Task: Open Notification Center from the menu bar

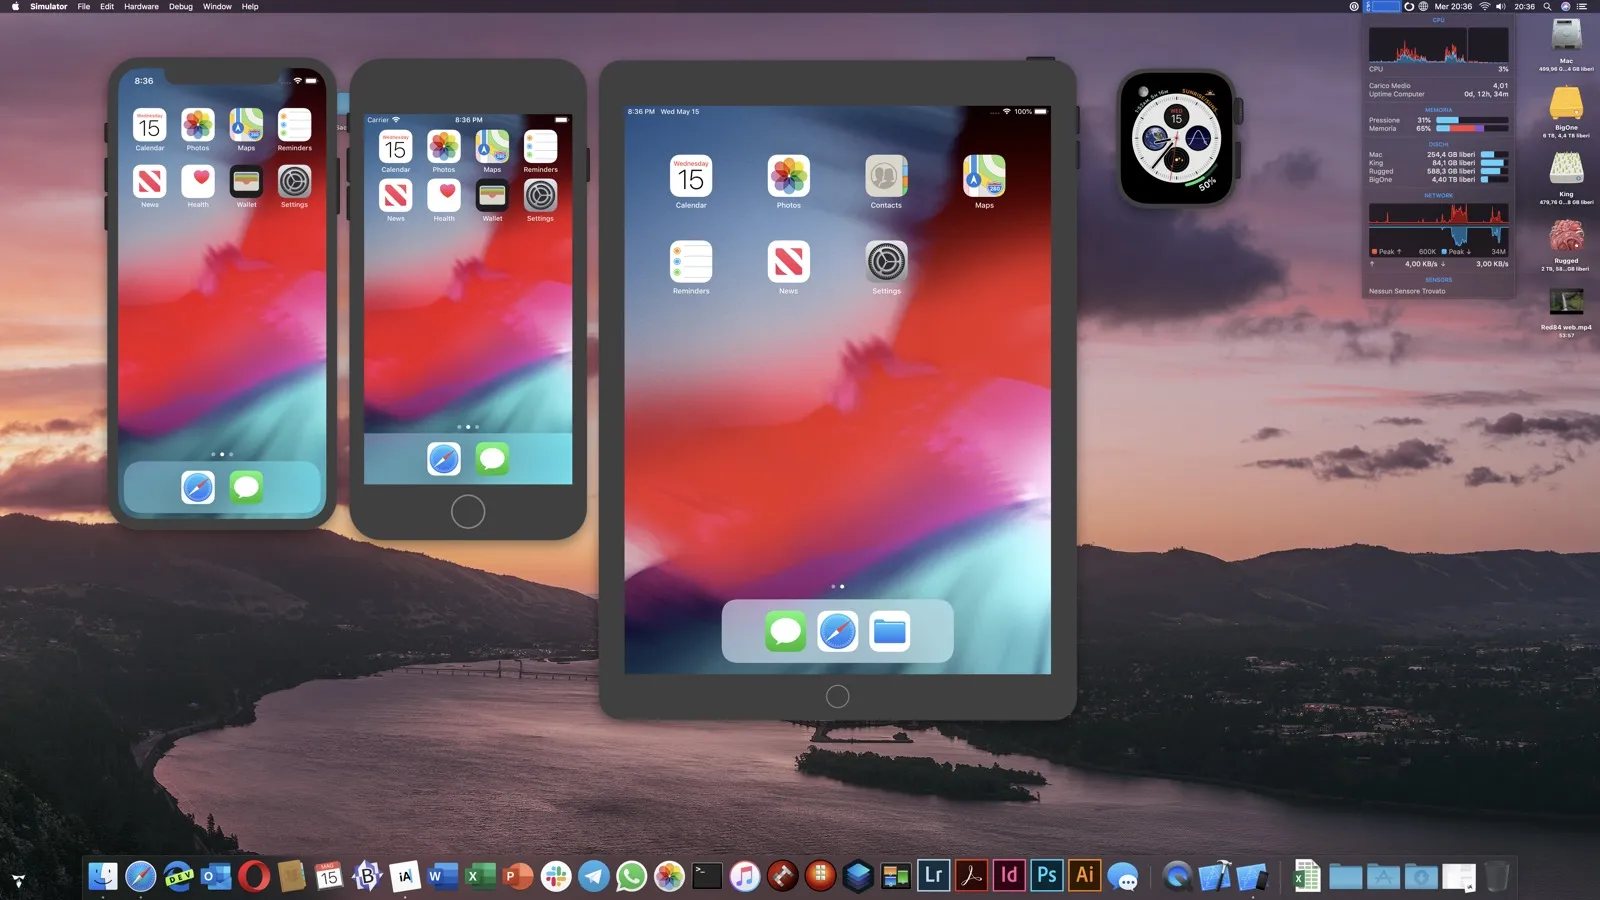Action: pos(1584,6)
